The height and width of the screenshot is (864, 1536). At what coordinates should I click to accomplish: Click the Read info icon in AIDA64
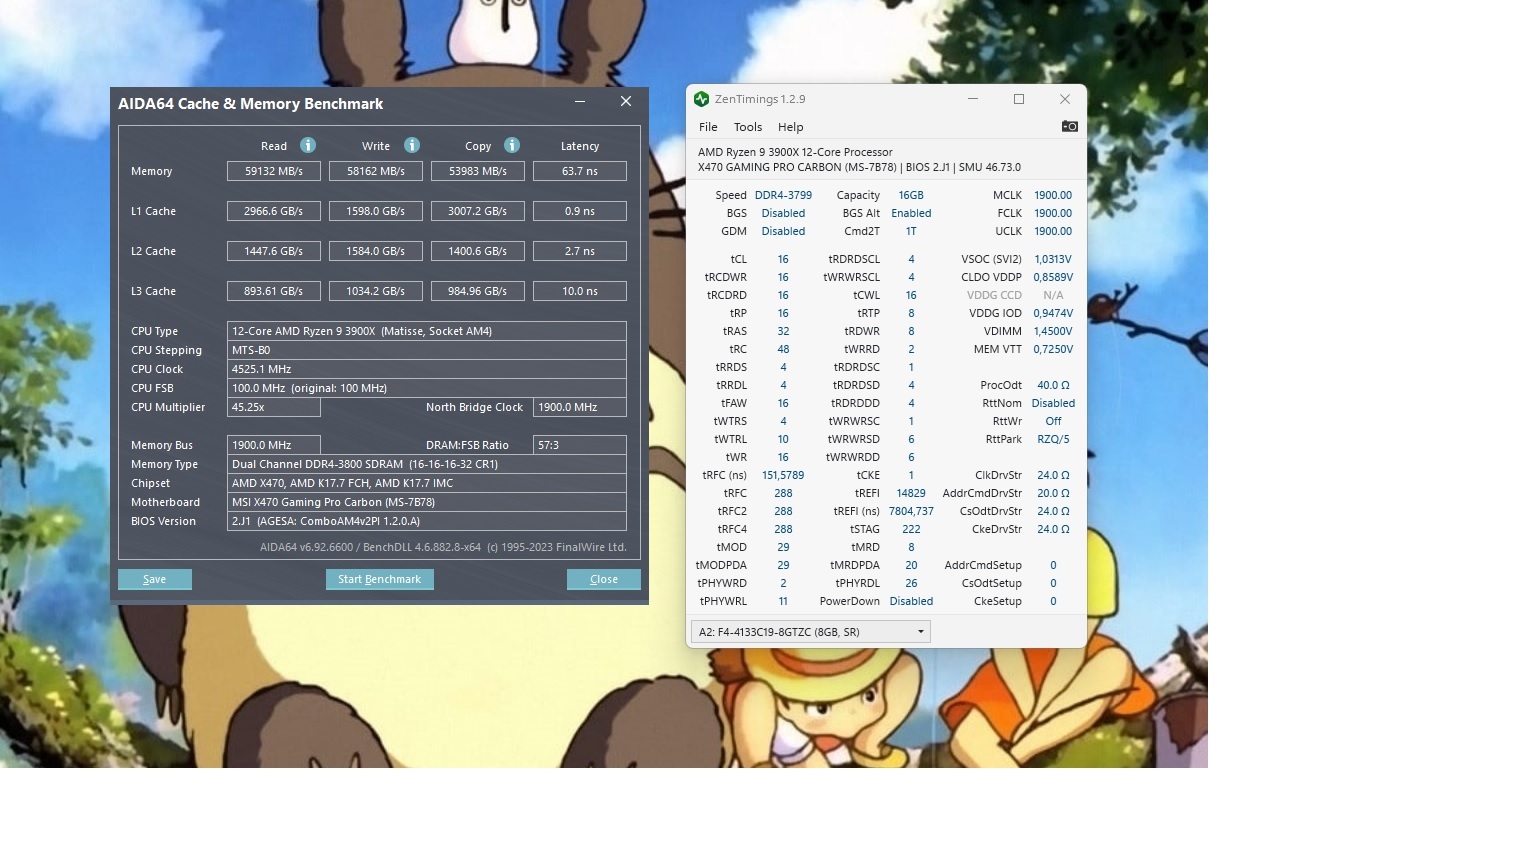308,145
